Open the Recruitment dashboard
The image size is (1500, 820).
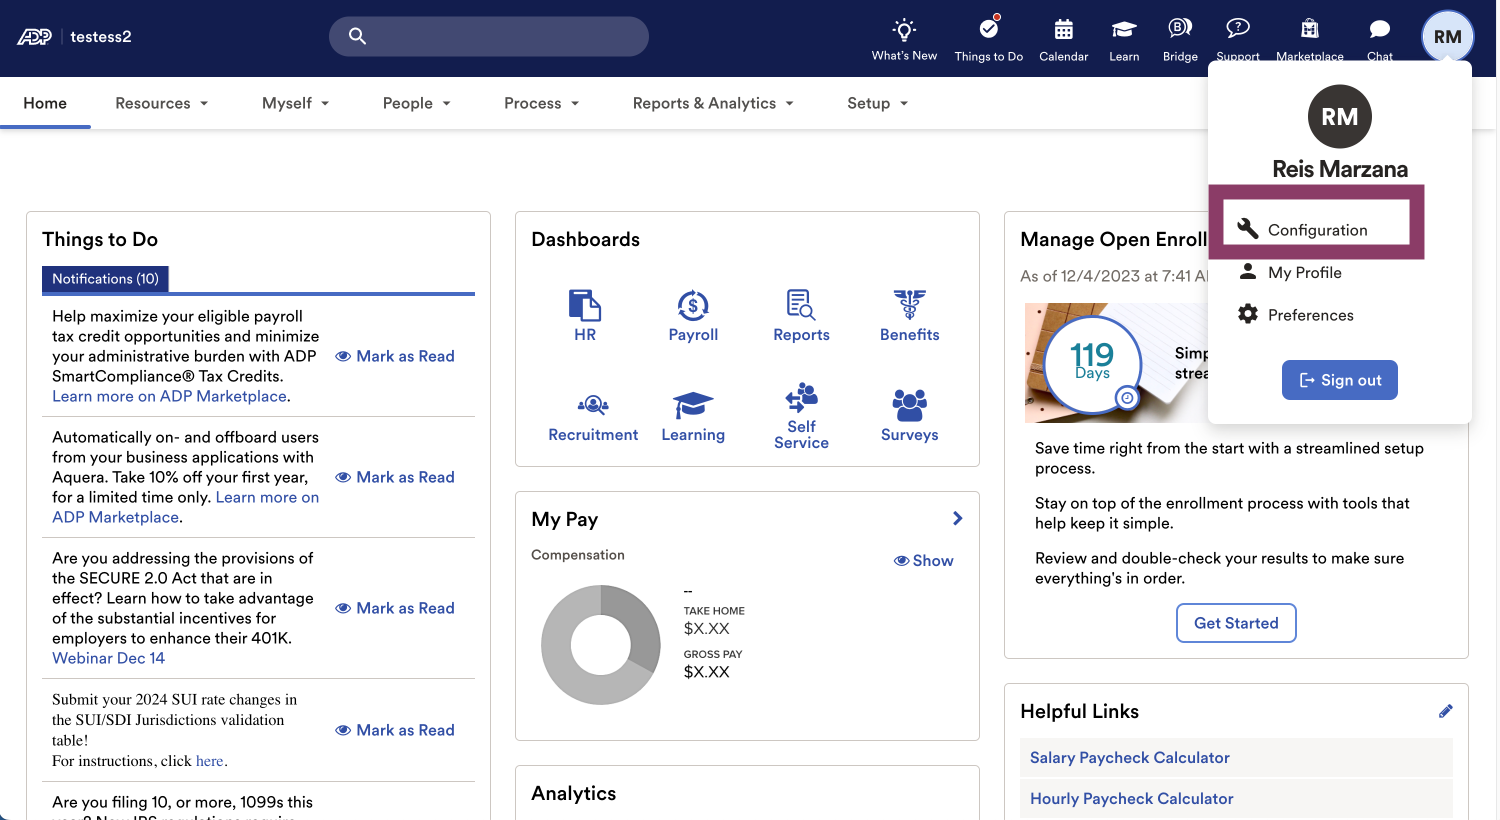click(x=593, y=418)
